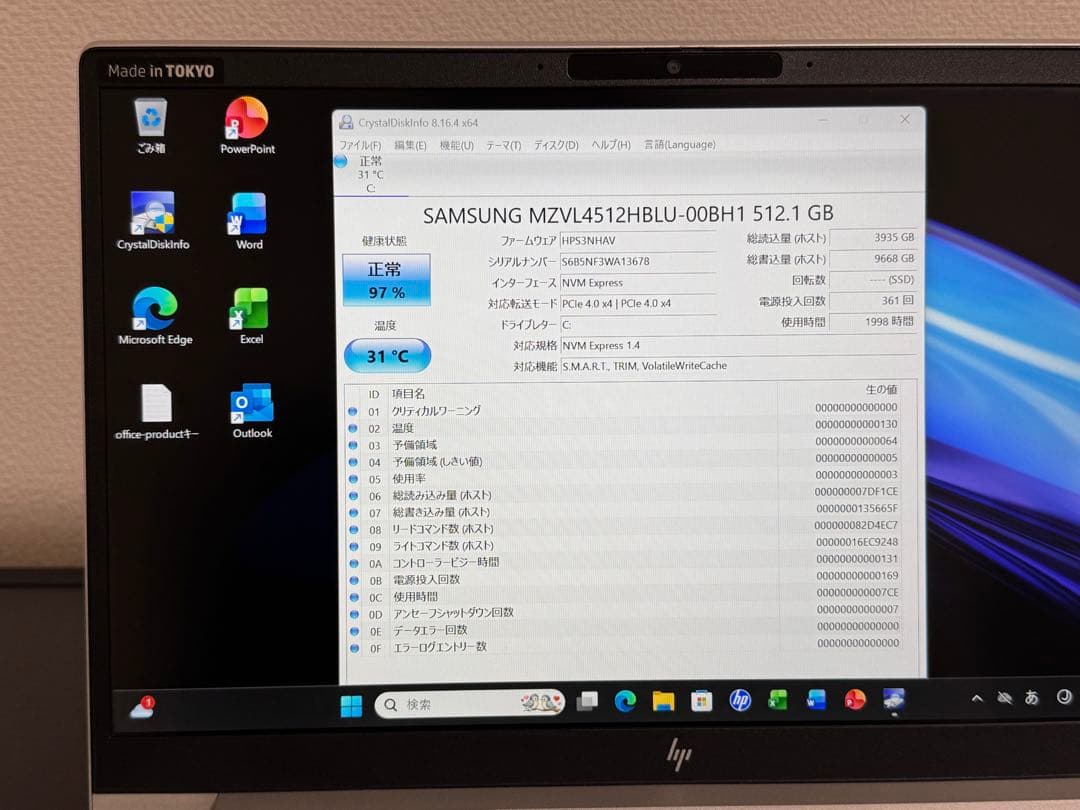Viewport: 1080px width, 810px height.
Task: Click the S.M.A.R.T., TRIM features field
Action: coord(738,366)
